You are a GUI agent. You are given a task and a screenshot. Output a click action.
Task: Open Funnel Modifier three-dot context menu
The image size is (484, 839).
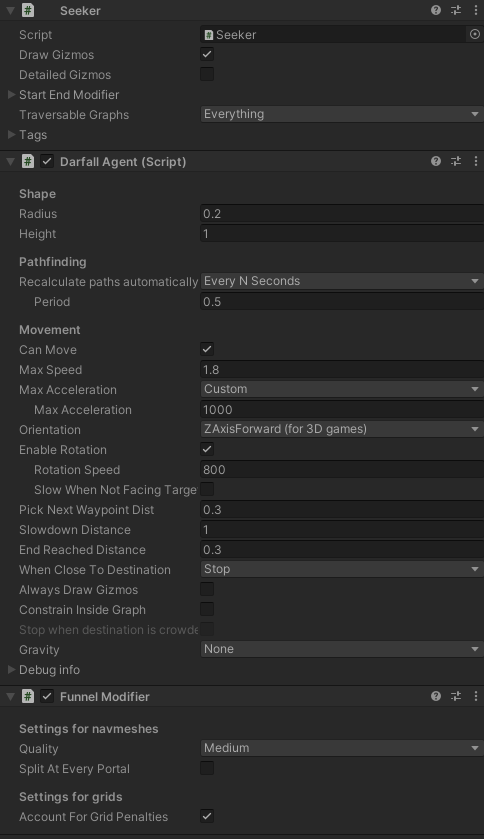tap(475, 696)
